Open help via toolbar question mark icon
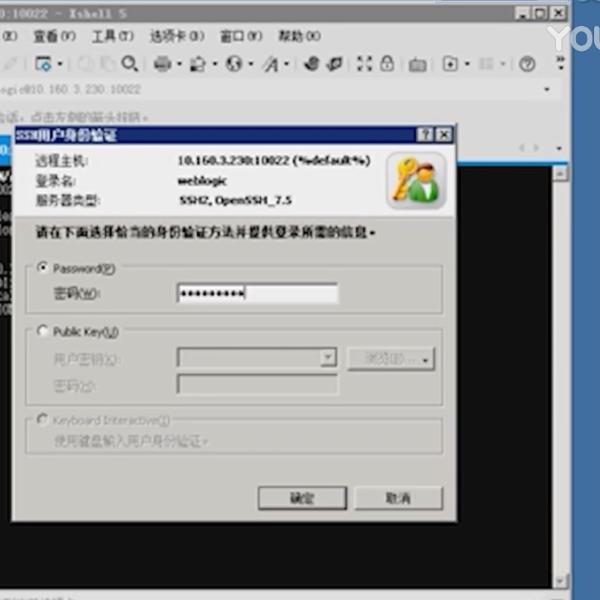600x600 pixels. pyautogui.click(x=527, y=64)
